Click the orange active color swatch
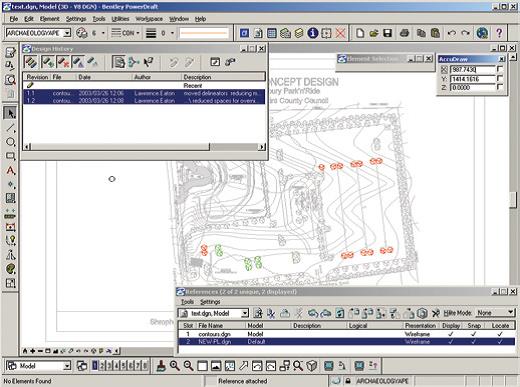 click(x=204, y=33)
